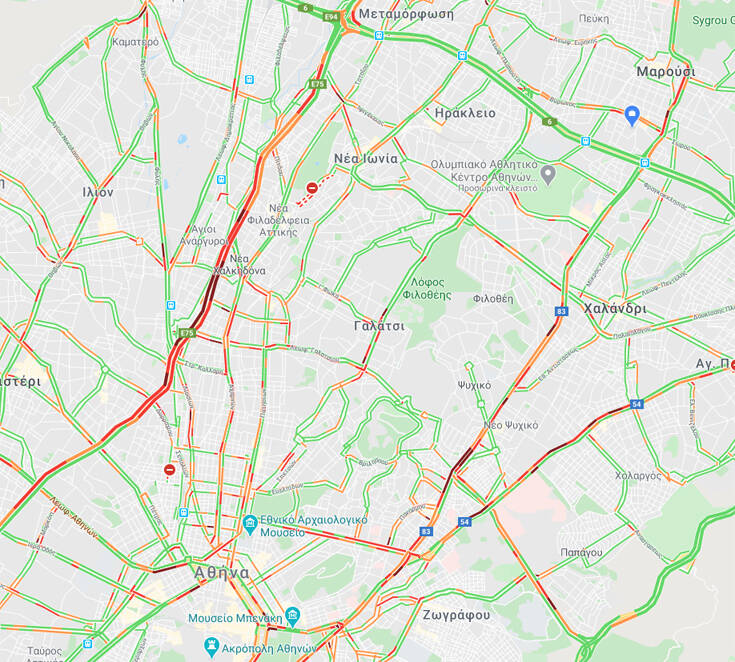Select the transit station icon above Ταύρος
This screenshot has width=735, height=662.
click(x=87, y=644)
